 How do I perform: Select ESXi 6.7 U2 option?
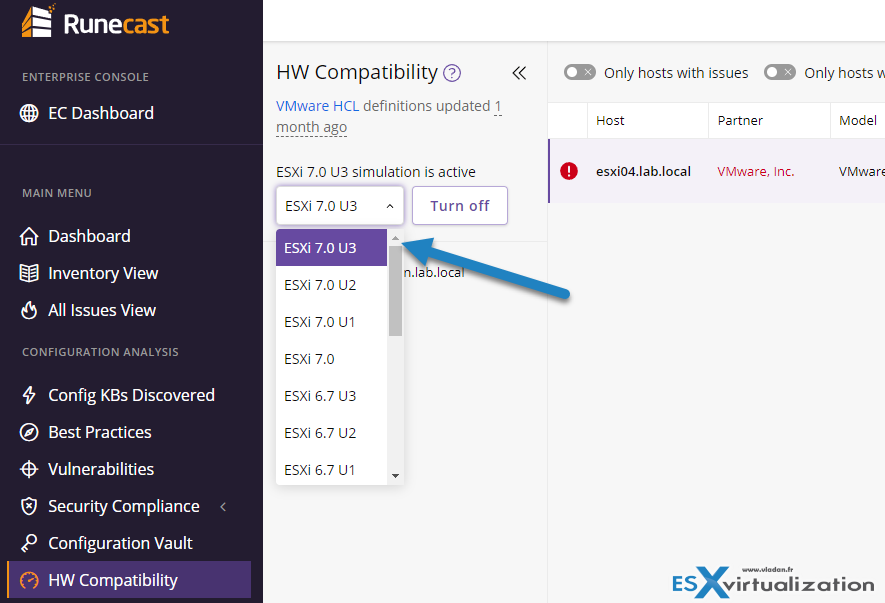point(331,433)
